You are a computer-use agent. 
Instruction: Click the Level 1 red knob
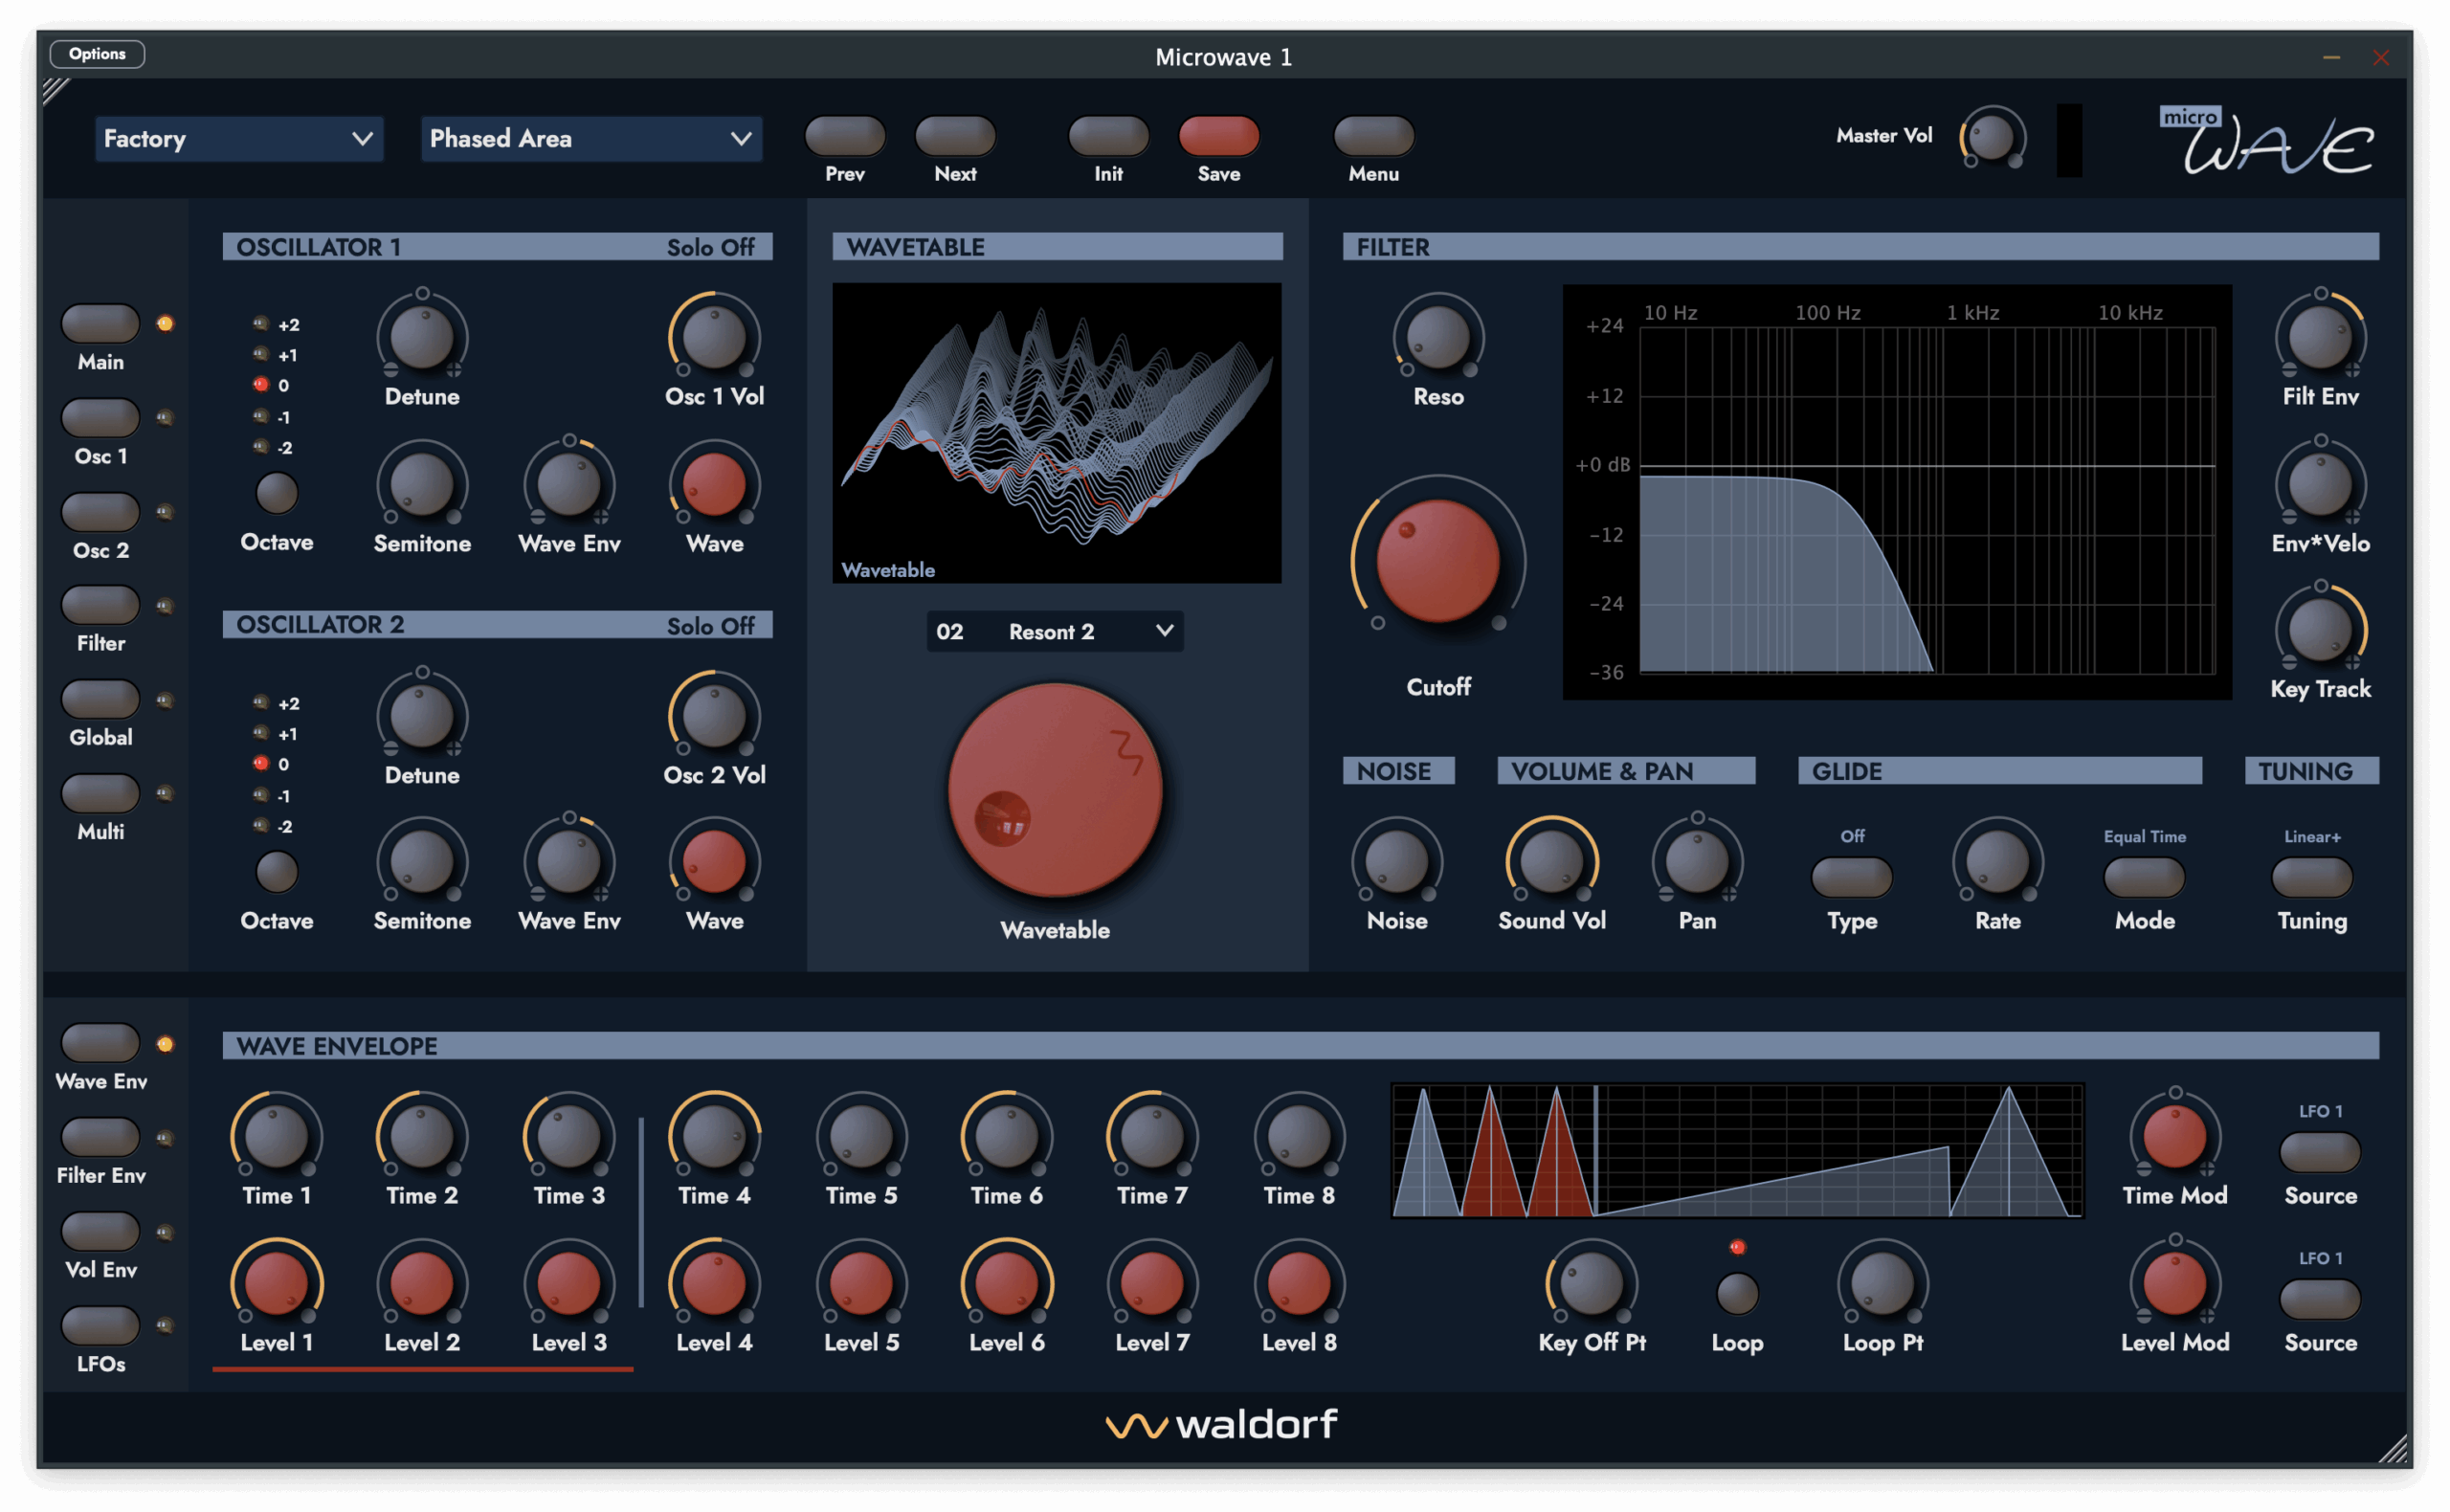[x=276, y=1284]
